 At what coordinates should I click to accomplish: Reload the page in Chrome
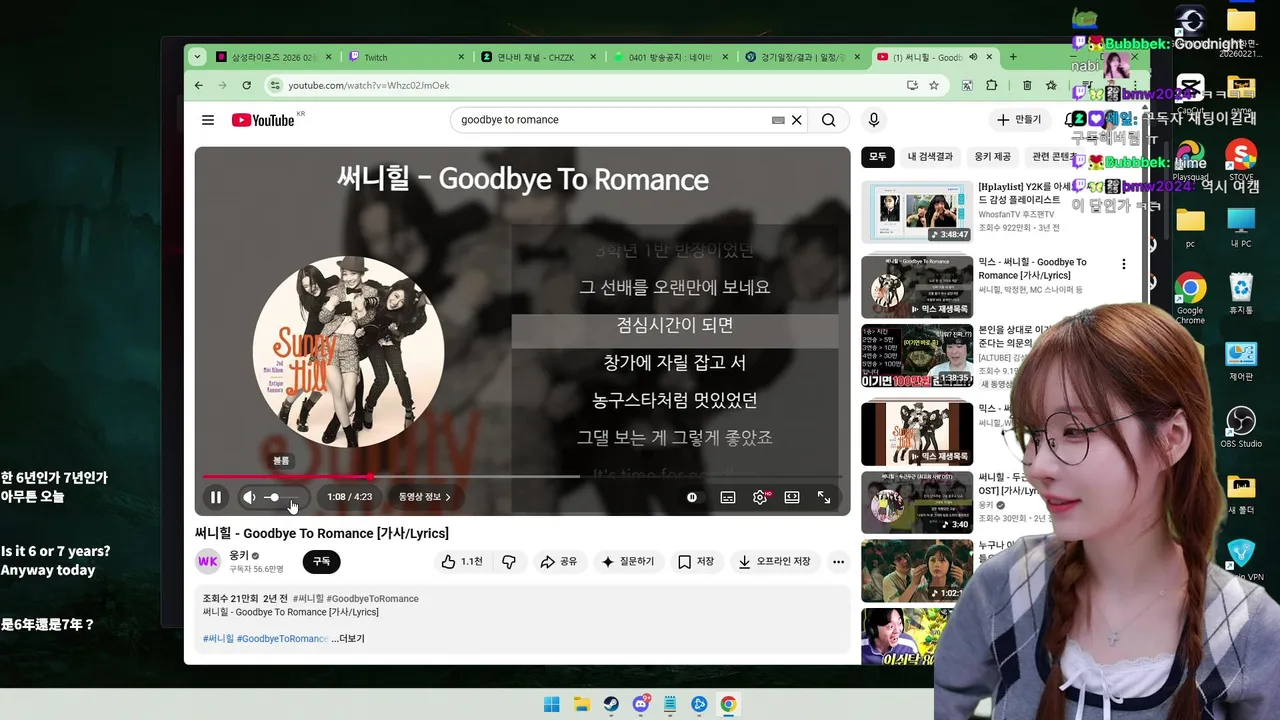pyautogui.click(x=245, y=86)
